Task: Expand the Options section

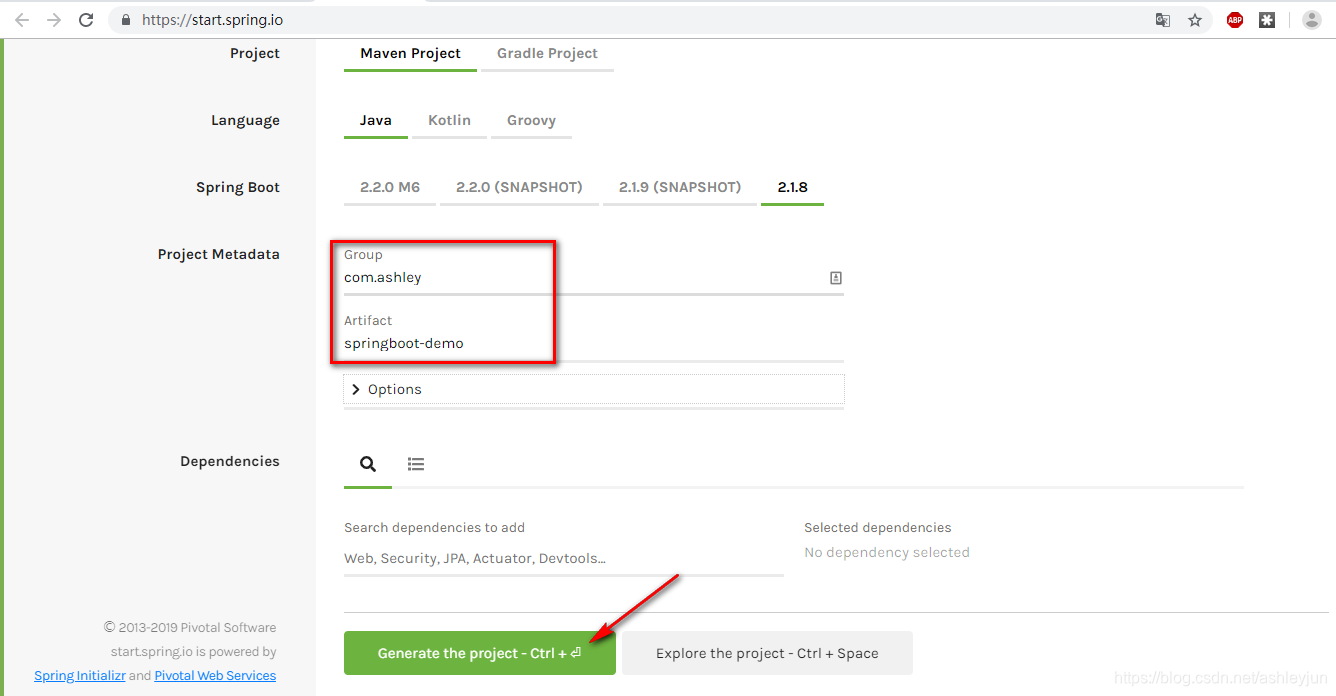Action: [x=594, y=390]
